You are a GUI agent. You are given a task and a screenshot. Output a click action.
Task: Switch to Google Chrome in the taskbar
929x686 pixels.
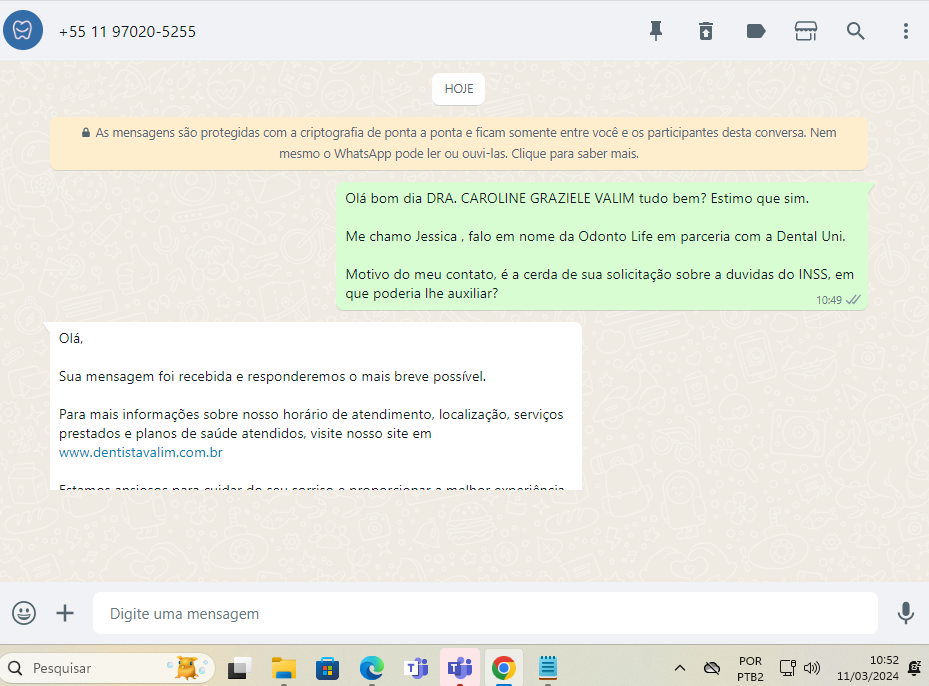click(x=504, y=668)
